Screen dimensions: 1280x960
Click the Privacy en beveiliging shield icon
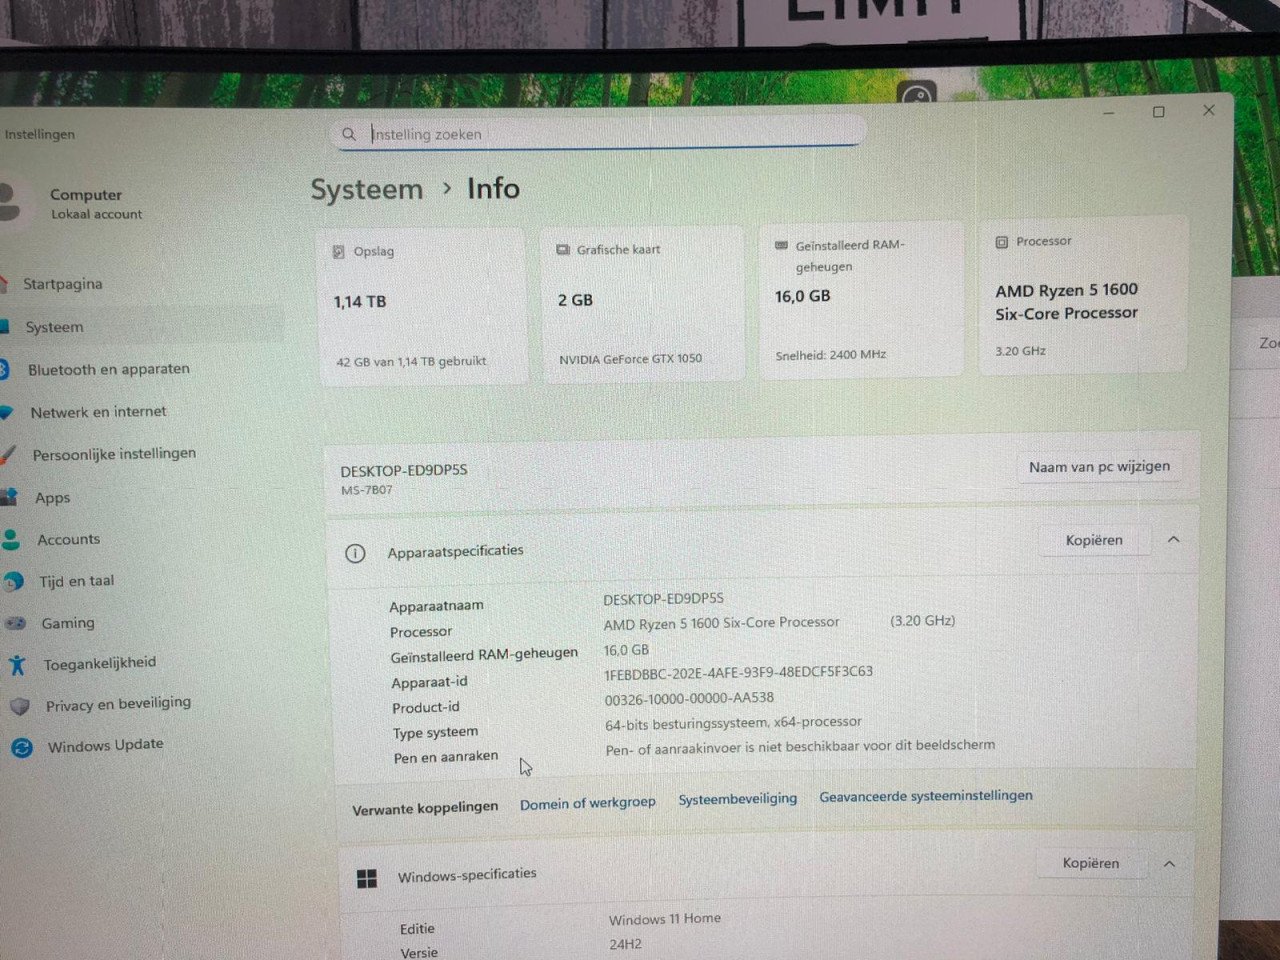(20, 706)
